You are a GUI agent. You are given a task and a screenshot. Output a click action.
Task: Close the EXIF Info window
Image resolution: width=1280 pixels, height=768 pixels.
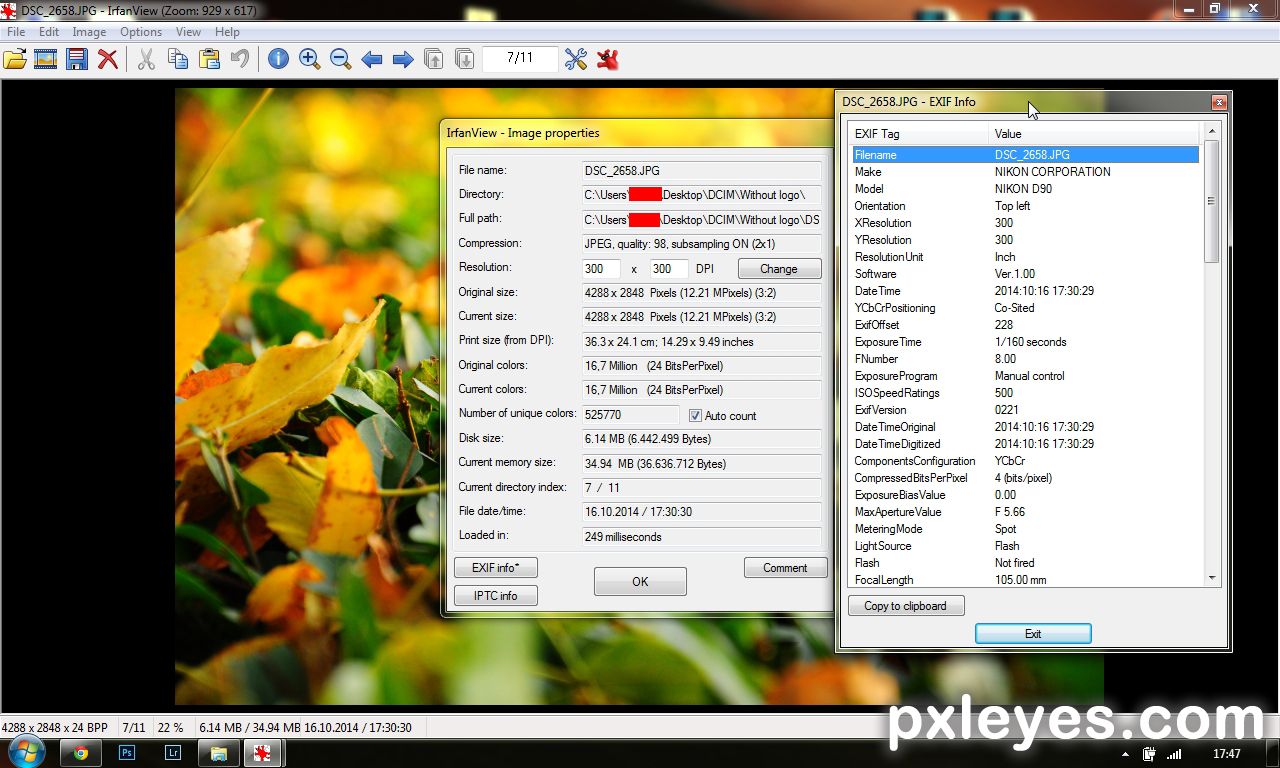pyautogui.click(x=1219, y=102)
